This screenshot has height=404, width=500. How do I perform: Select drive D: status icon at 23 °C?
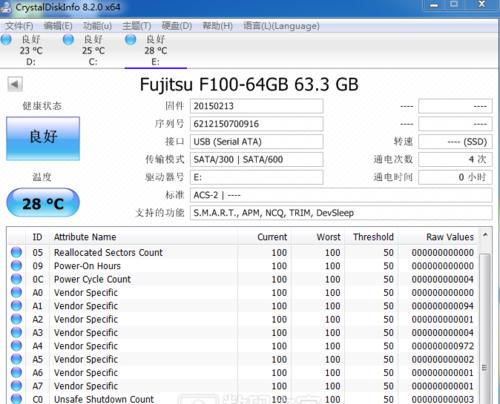point(6,39)
